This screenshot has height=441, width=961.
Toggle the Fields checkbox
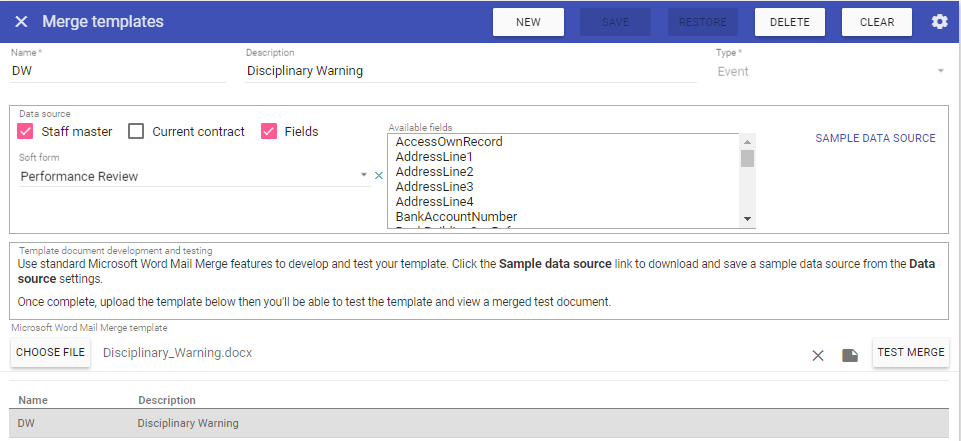tap(269, 131)
